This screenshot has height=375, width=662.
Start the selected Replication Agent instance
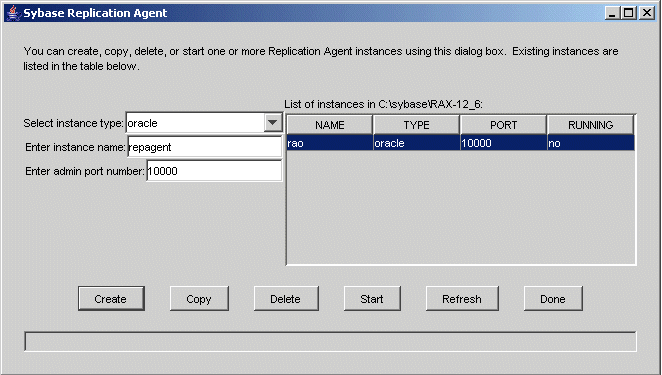pyautogui.click(x=372, y=299)
